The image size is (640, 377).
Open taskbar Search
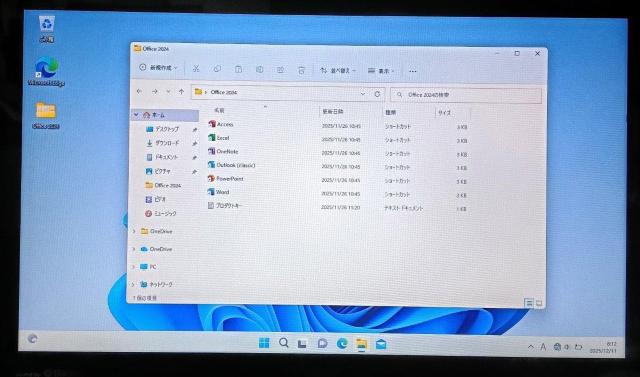tap(284, 343)
